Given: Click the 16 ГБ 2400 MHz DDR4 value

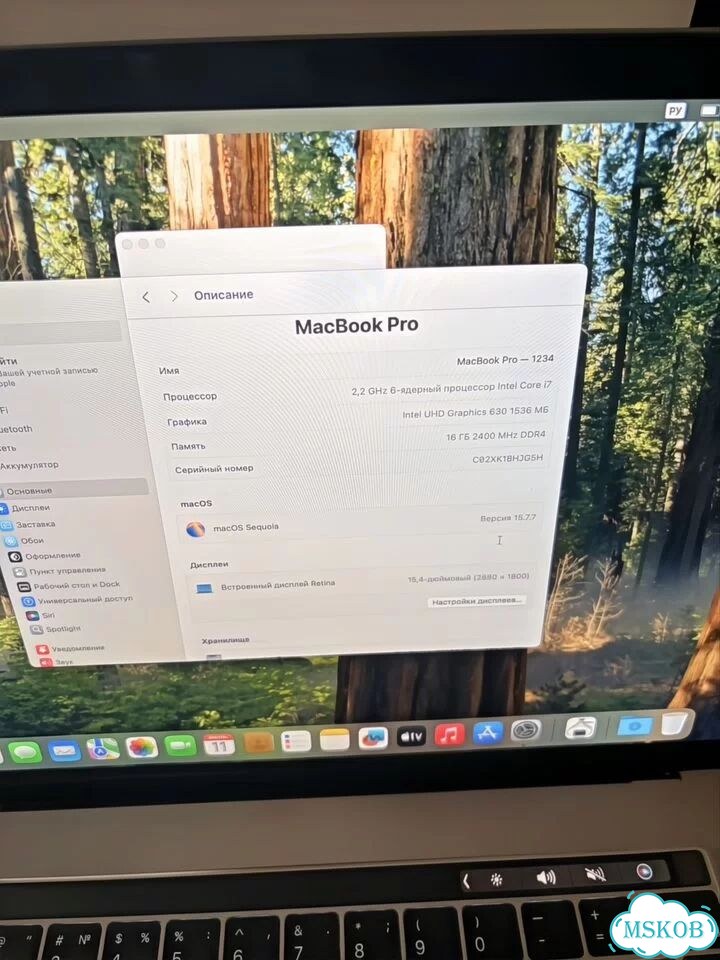Looking at the screenshot, I should point(496,436).
